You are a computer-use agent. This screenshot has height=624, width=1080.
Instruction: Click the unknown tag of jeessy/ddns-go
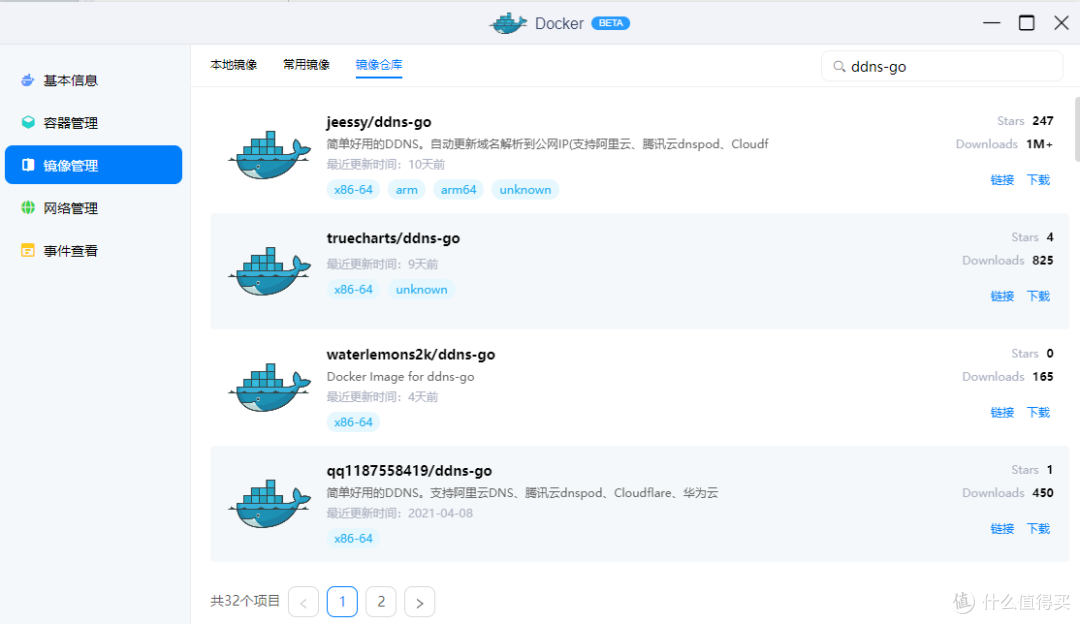click(526, 189)
